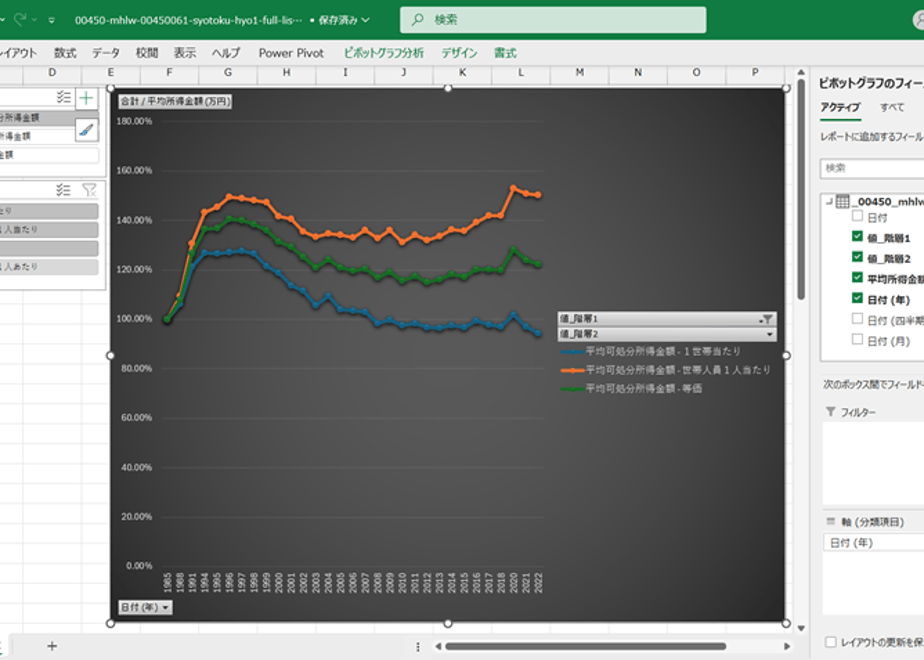Select column header M
This screenshot has height=660, width=924.
pos(580,72)
